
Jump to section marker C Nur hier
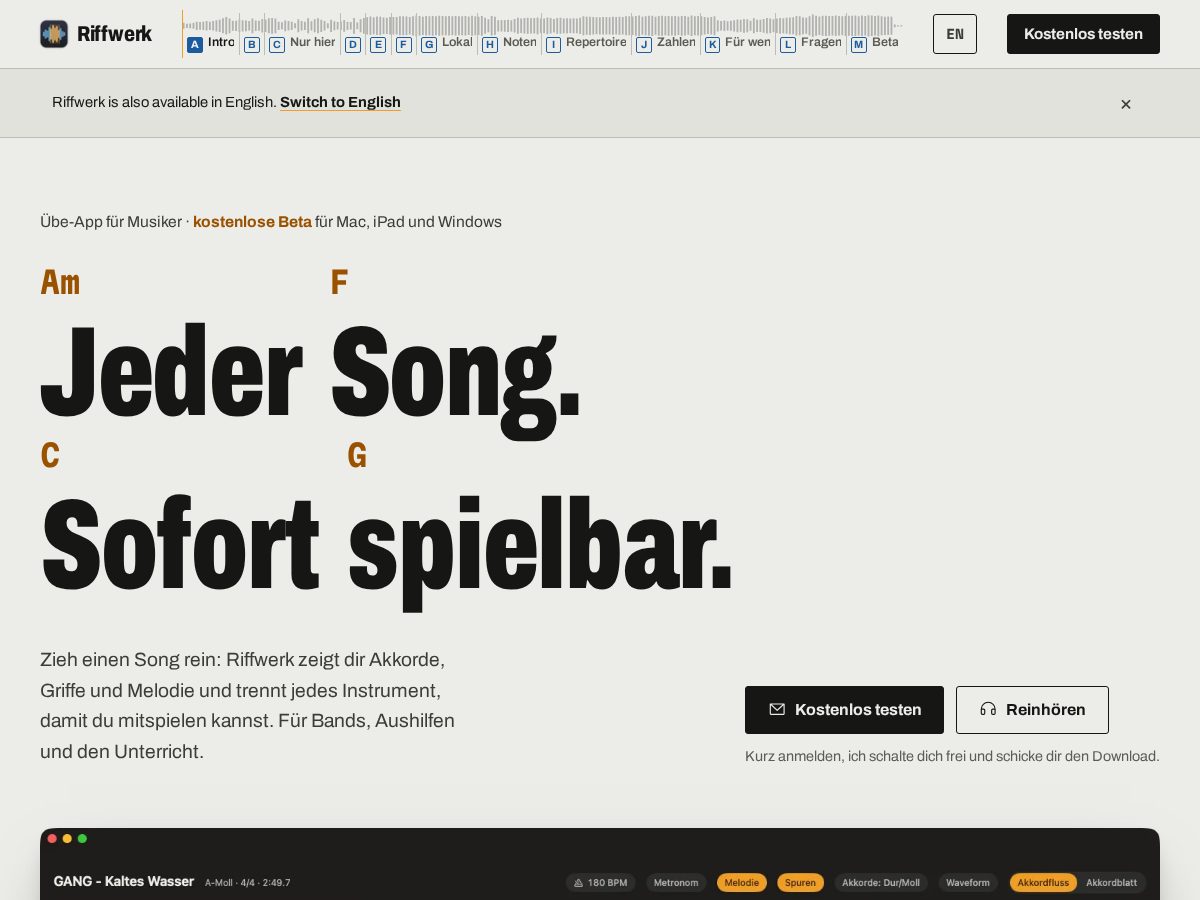(x=302, y=43)
